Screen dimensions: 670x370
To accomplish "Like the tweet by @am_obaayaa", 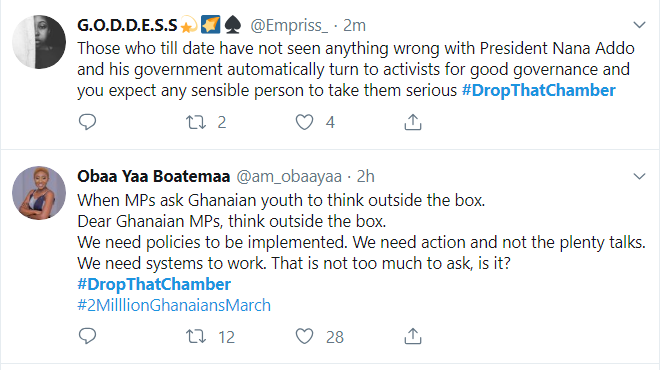I will [x=304, y=337].
